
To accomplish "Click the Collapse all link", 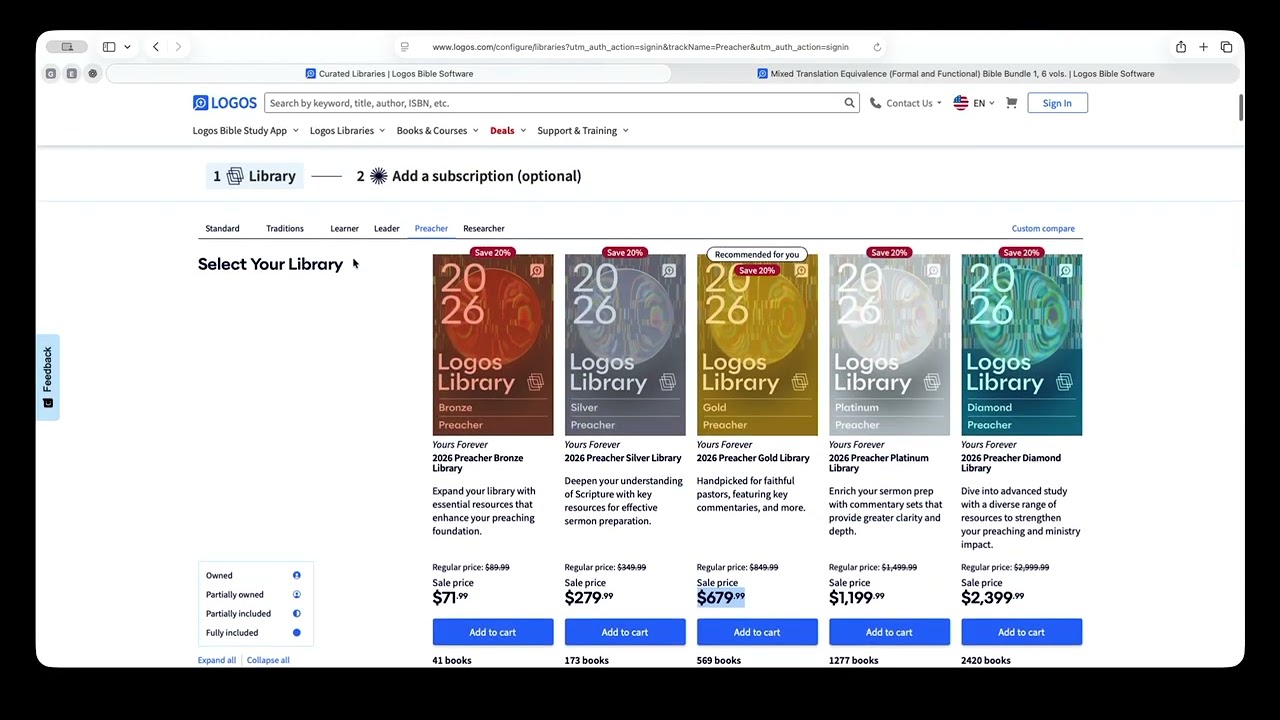I will (x=268, y=660).
